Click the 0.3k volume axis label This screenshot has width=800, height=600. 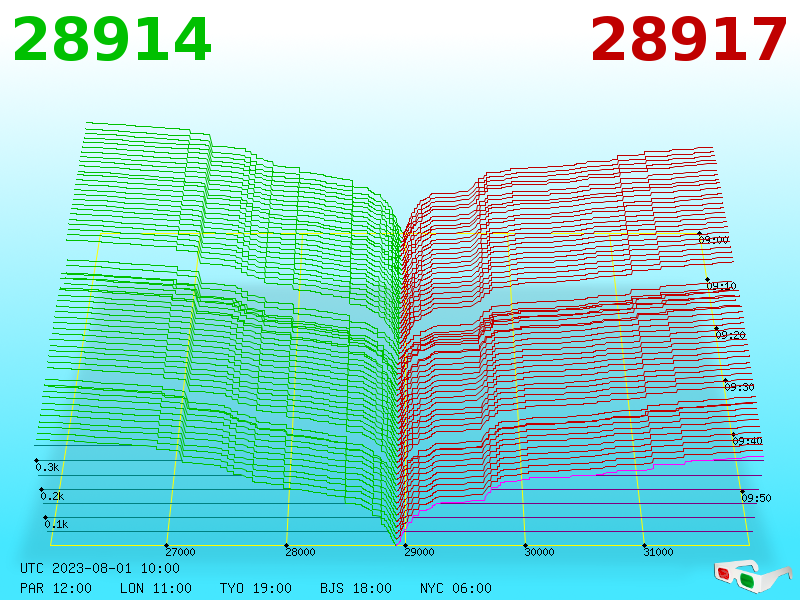(47, 467)
